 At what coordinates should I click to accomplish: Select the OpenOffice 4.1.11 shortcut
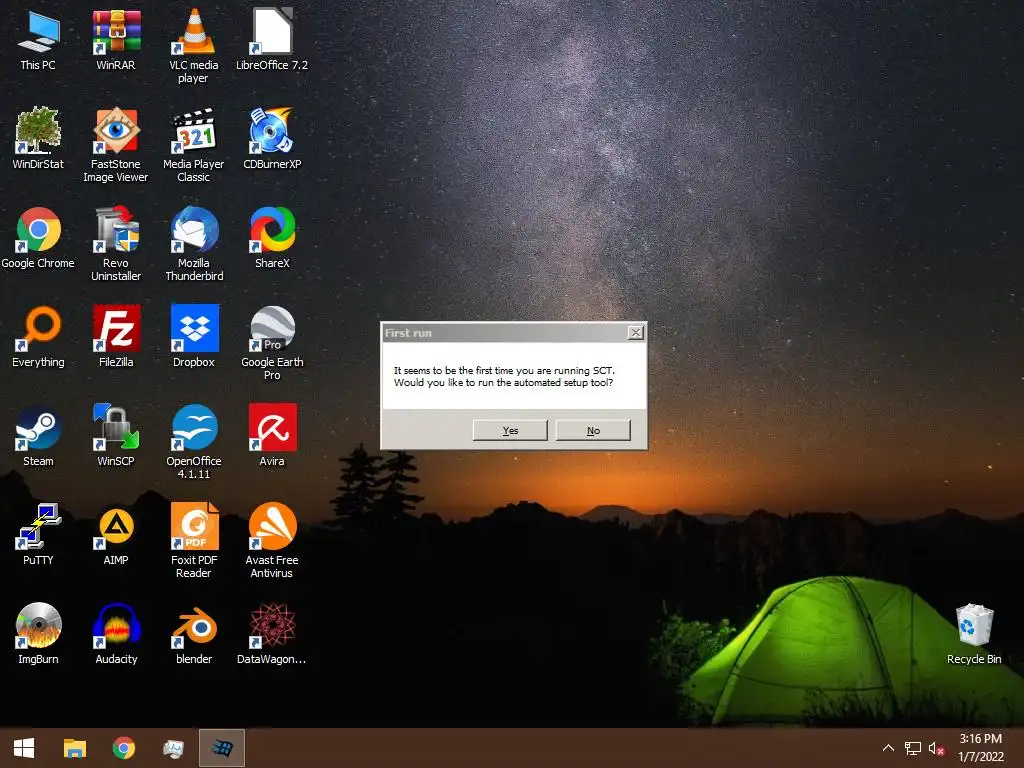(194, 443)
